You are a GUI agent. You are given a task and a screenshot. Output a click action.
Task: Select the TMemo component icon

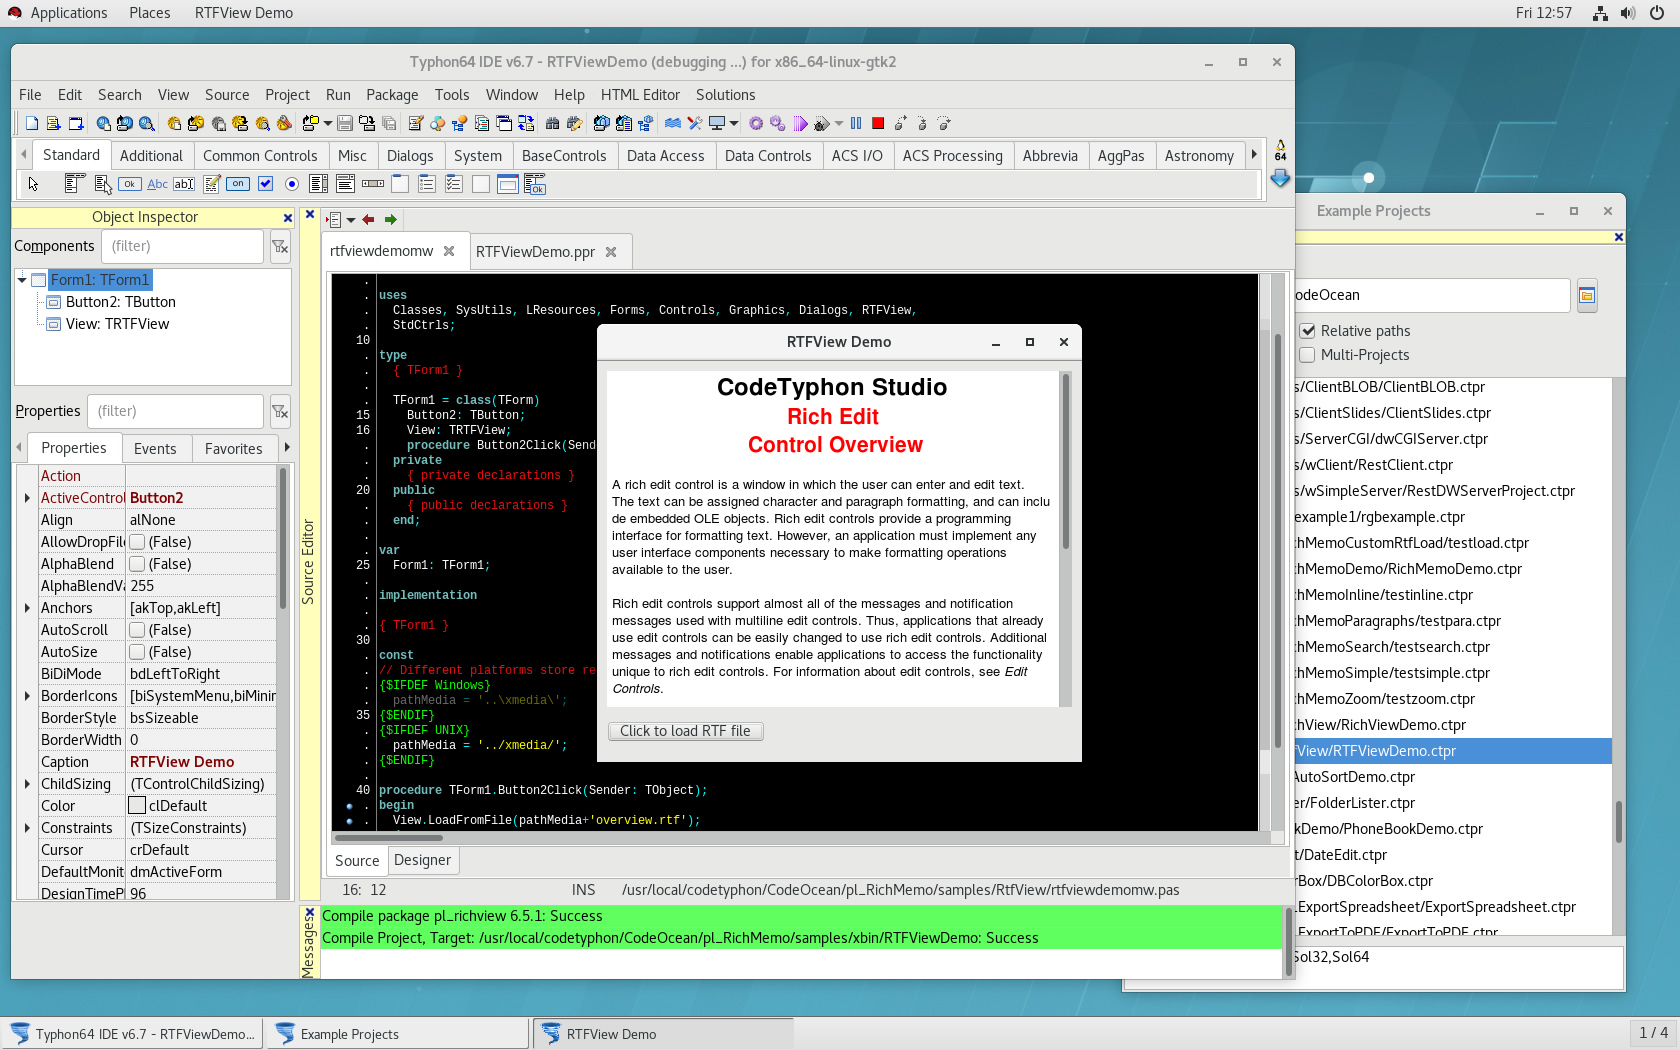(212, 183)
